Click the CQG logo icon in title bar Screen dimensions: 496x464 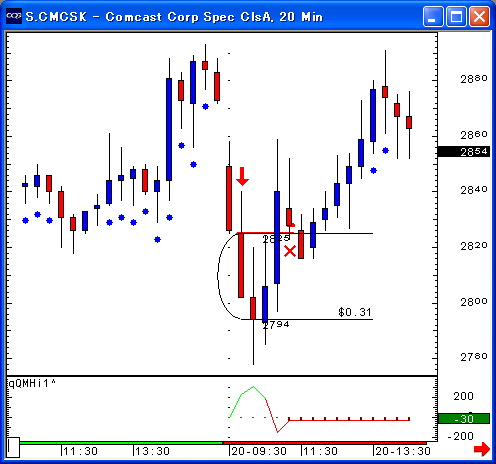point(14,16)
